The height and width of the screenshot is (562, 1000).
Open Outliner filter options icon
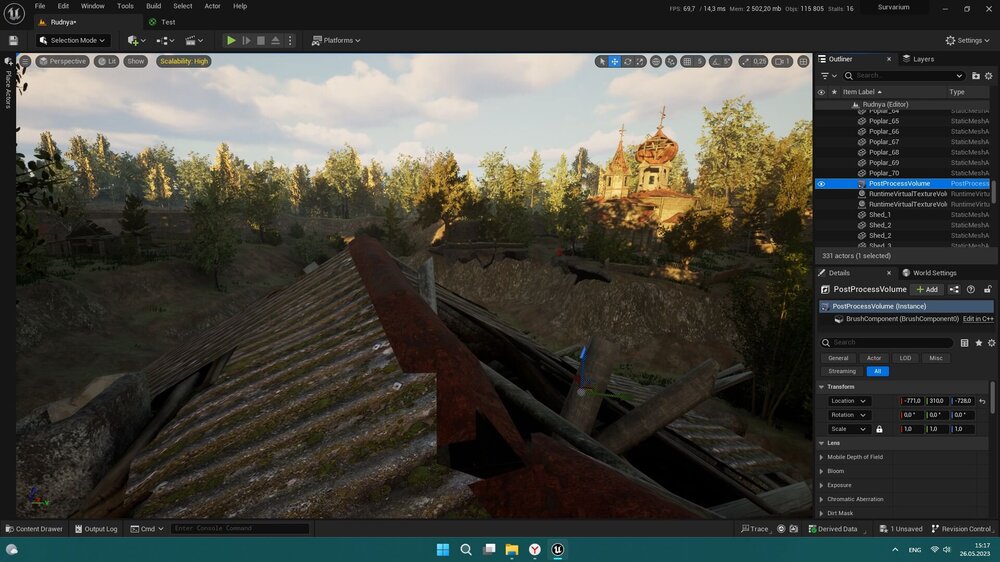[828, 76]
